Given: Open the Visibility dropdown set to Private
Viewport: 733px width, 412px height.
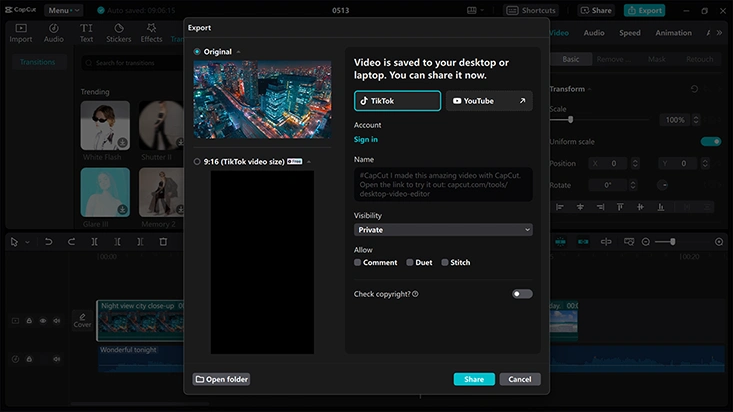Looking at the screenshot, I should click(443, 230).
